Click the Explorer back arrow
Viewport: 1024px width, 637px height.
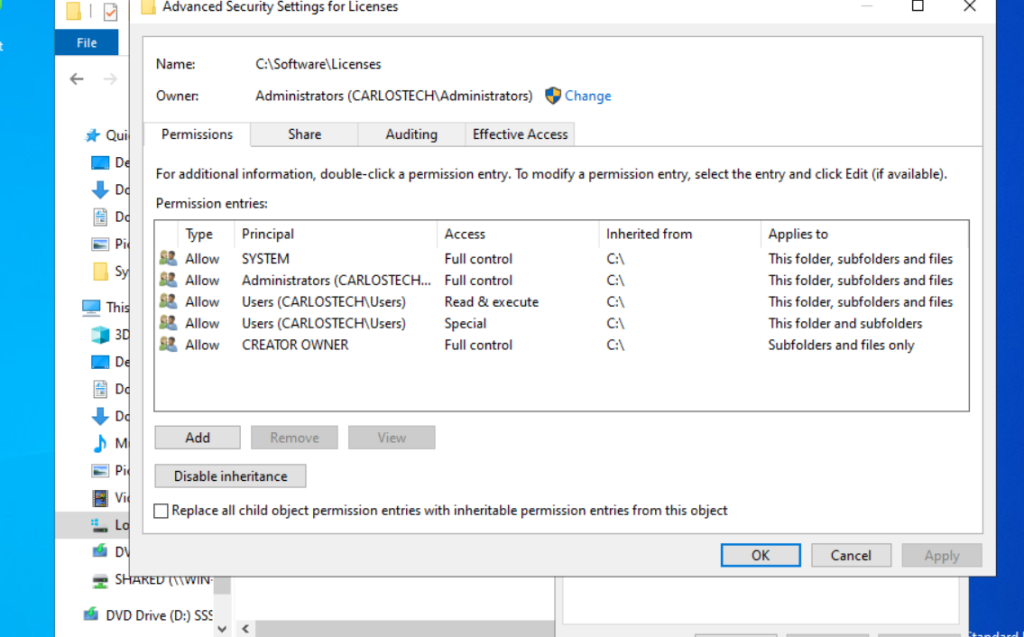[77, 80]
